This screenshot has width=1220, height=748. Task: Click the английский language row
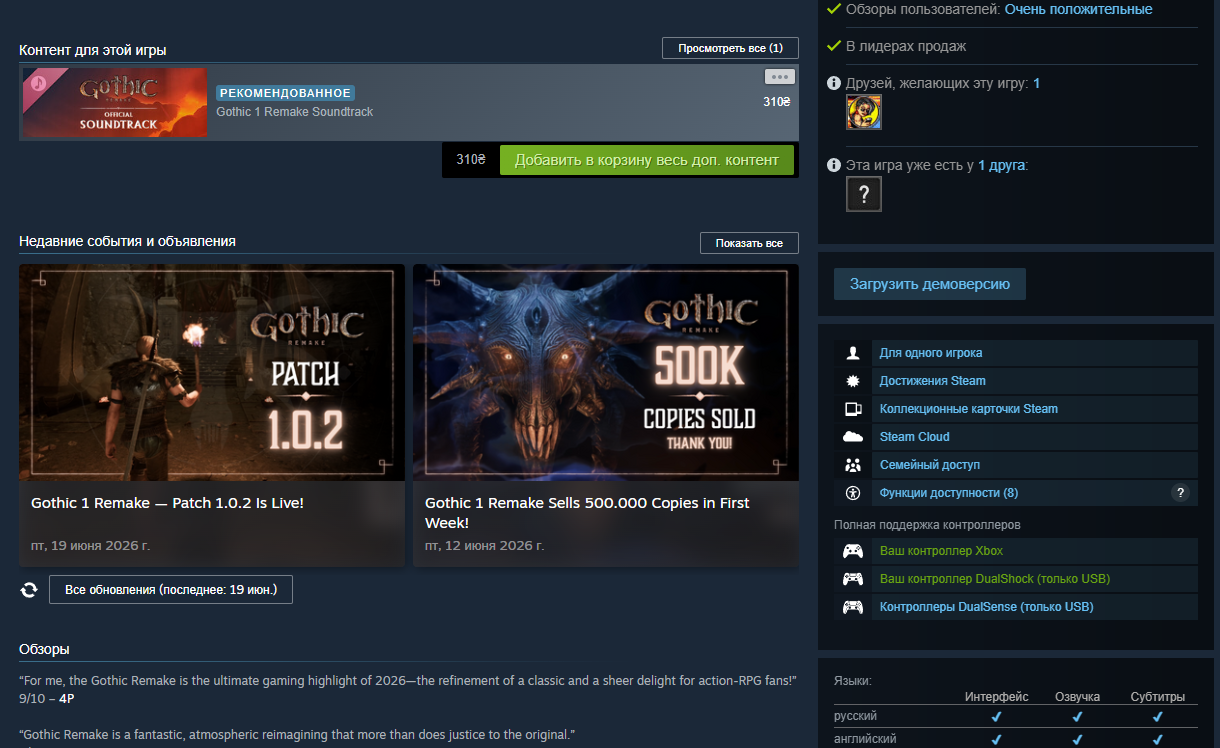pos(1016,739)
